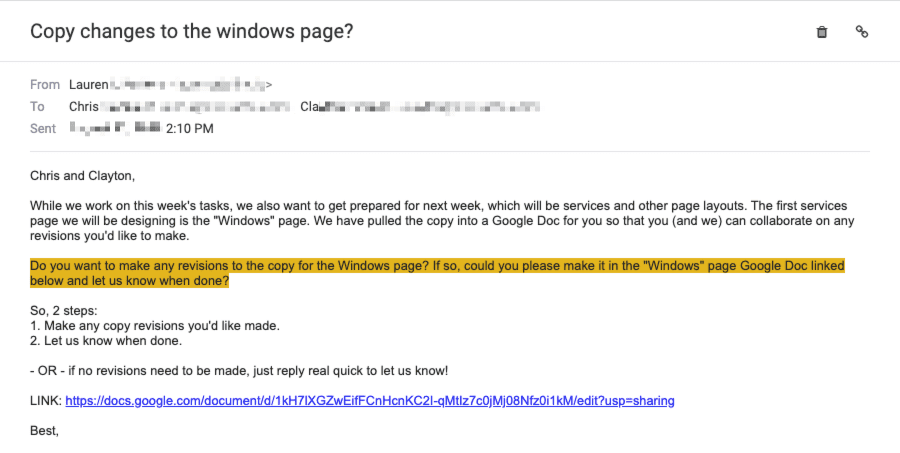Click the yellow highlighted question paragraph
The width and height of the screenshot is (900, 453).
(437, 273)
